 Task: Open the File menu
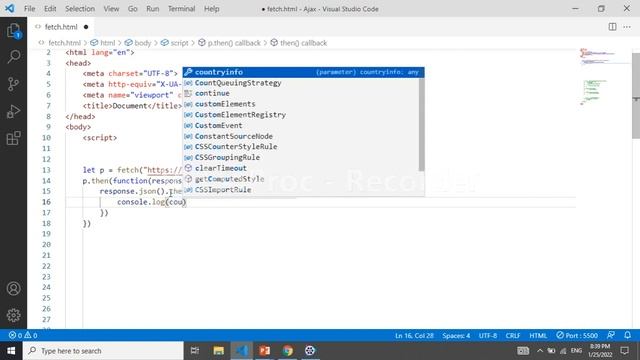click(x=29, y=9)
